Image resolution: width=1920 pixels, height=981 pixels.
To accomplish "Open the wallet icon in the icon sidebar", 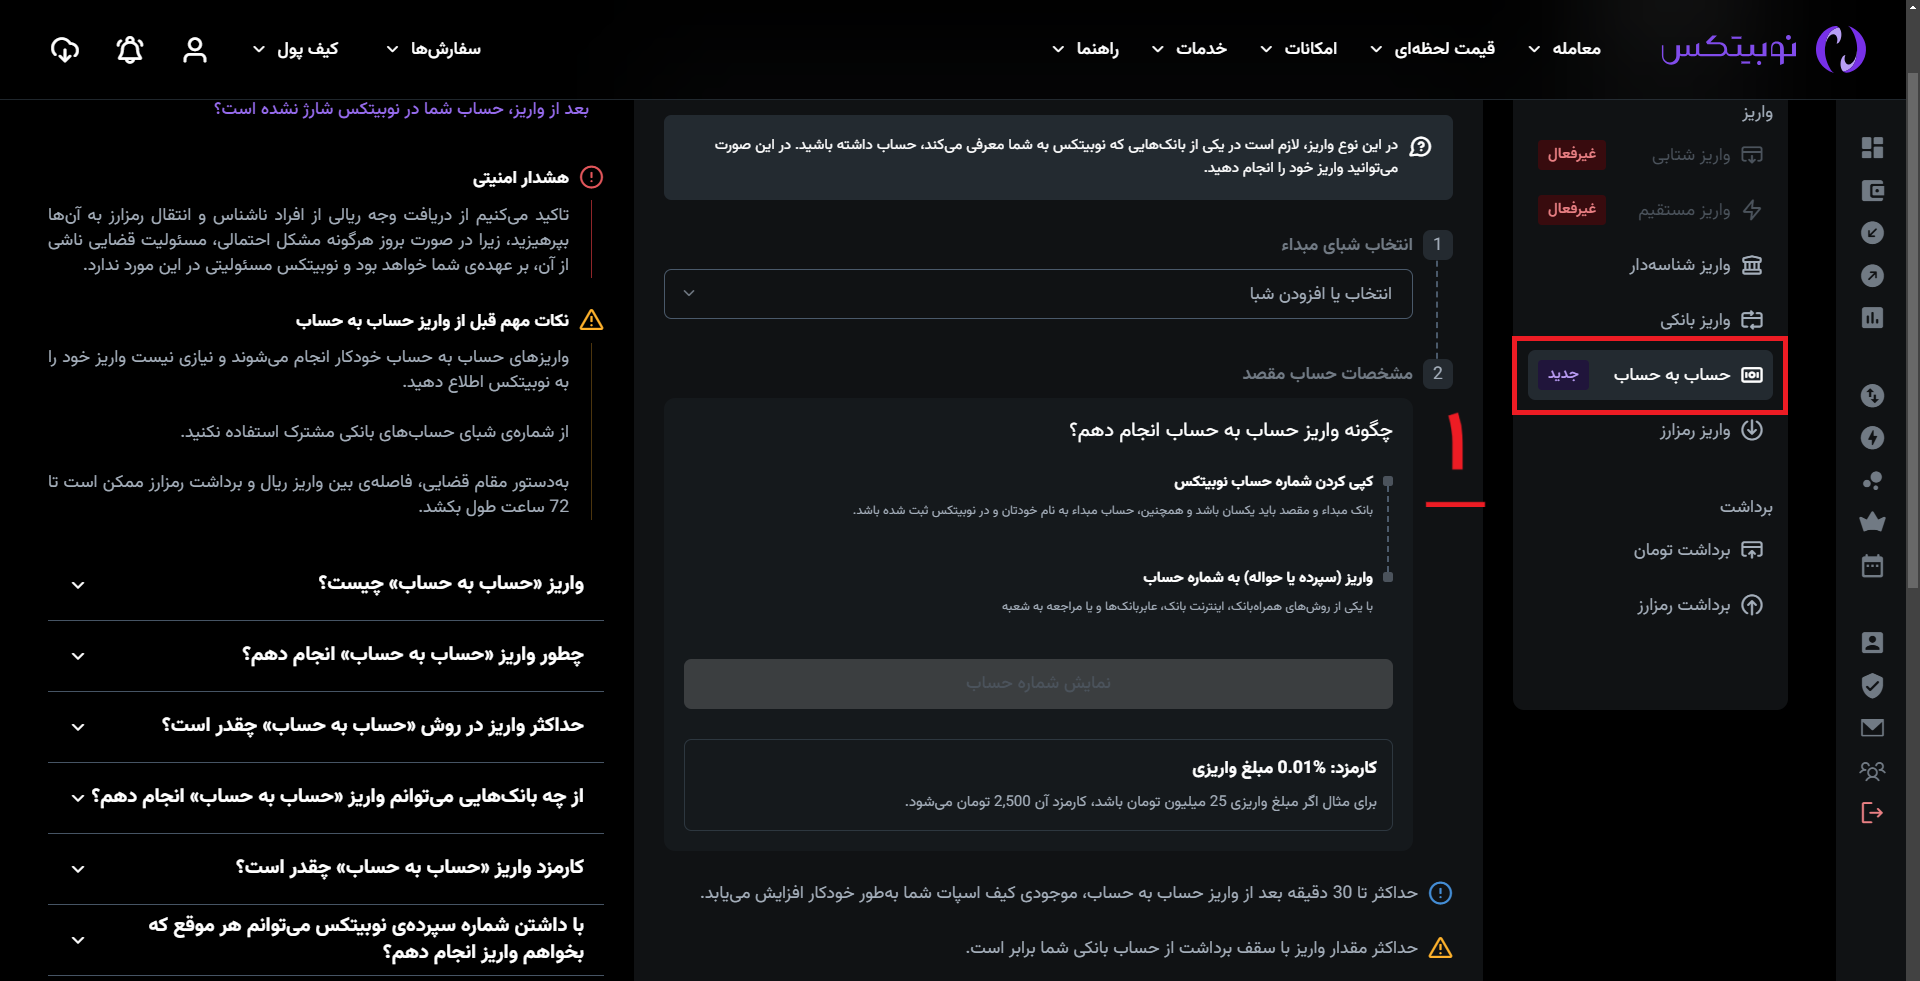I will (1872, 190).
